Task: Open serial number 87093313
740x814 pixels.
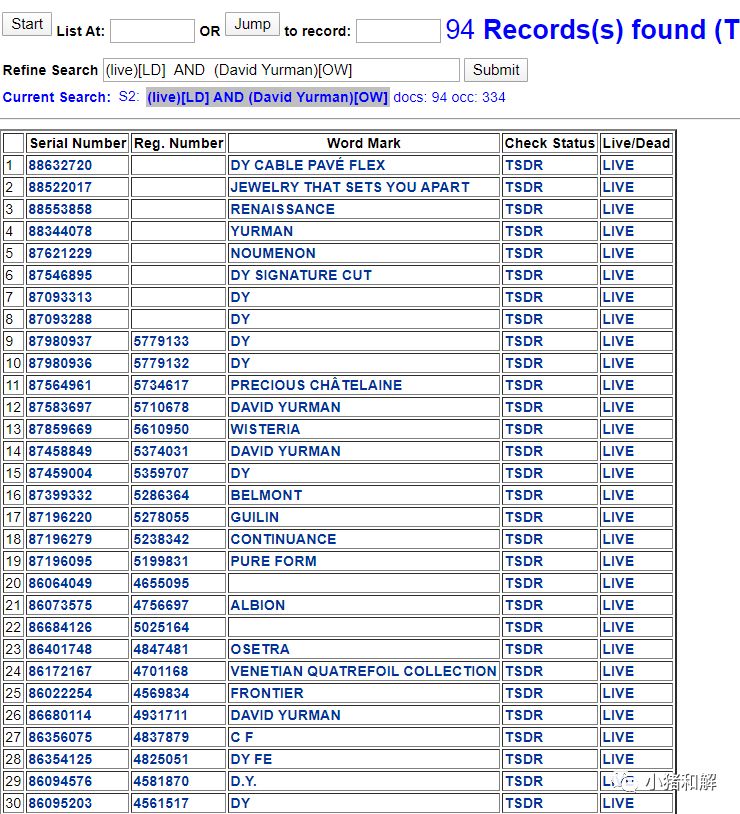Action: click(60, 297)
